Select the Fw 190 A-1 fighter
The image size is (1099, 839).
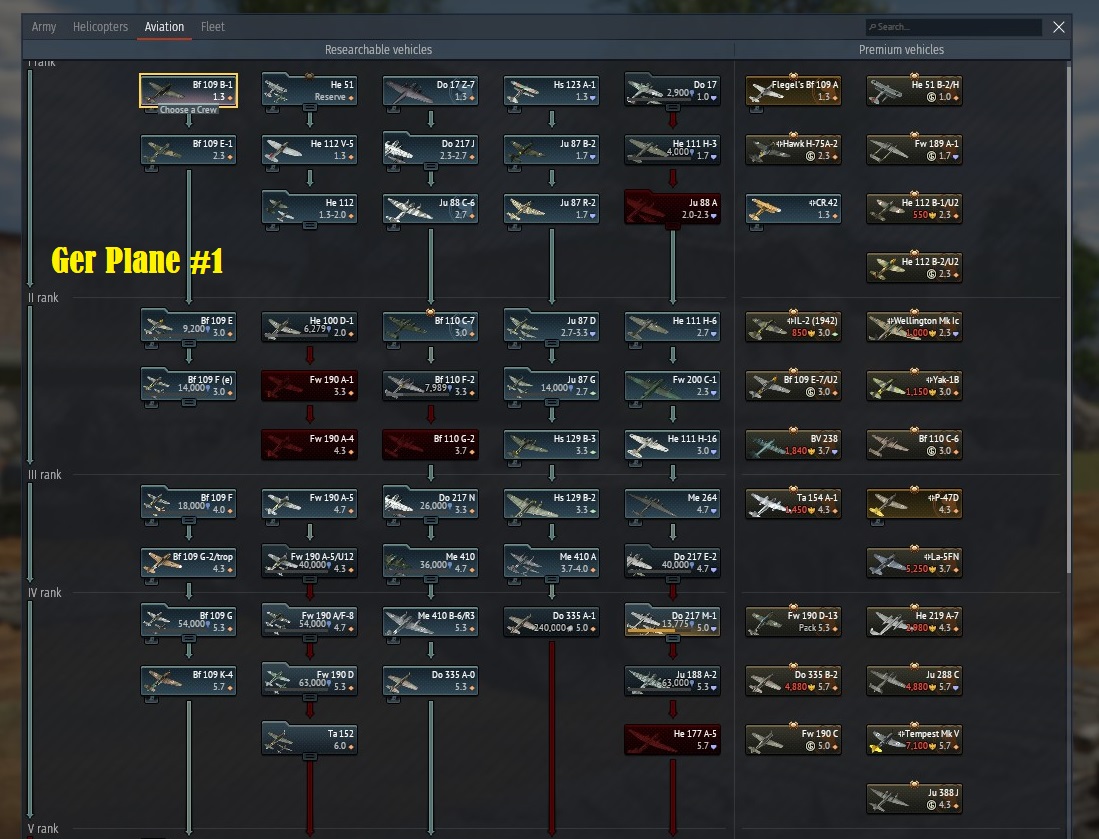click(309, 385)
